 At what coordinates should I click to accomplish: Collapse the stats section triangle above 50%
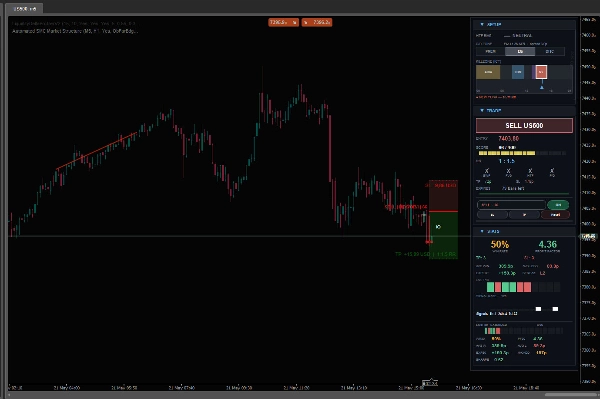tap(482, 231)
